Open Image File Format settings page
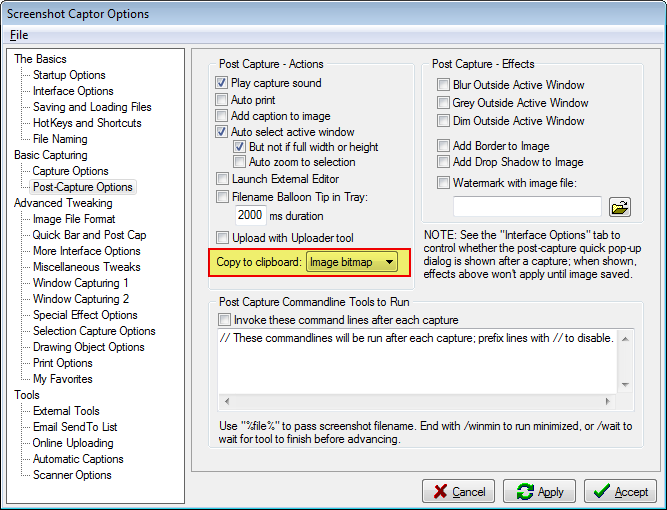The height and width of the screenshot is (510, 667). coord(74,219)
